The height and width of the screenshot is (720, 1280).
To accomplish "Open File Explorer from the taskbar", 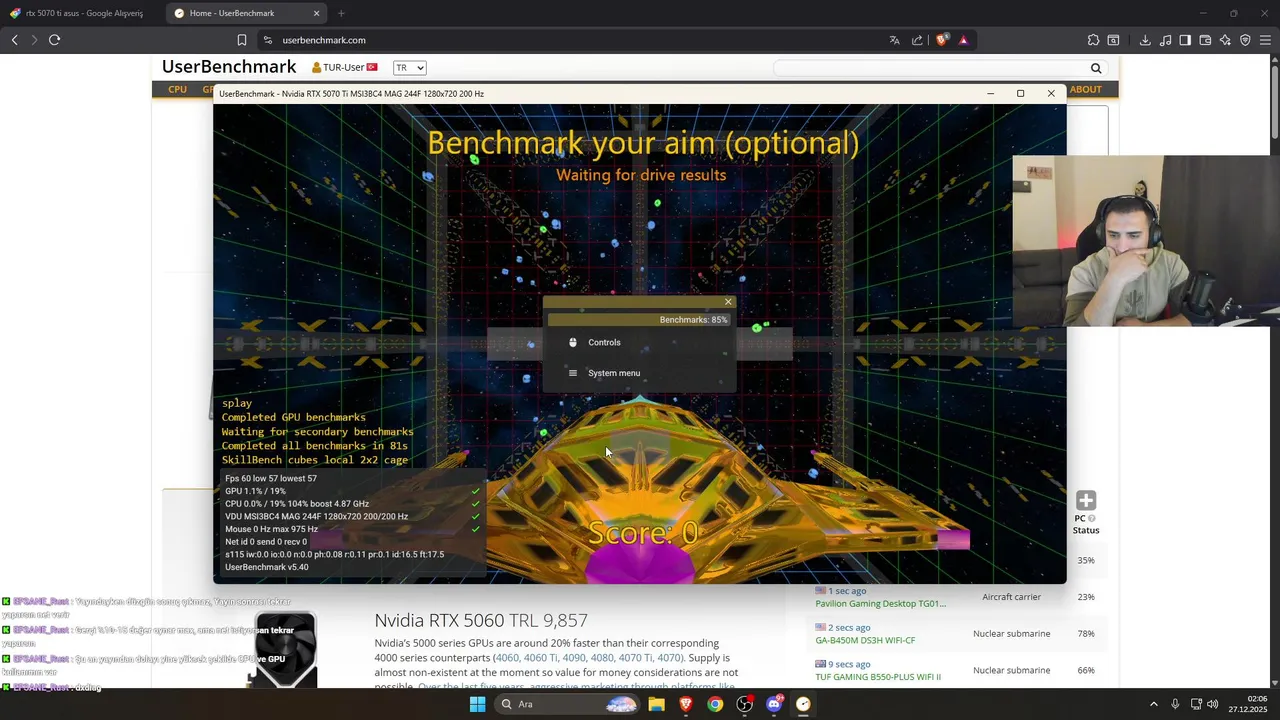I will point(656,704).
